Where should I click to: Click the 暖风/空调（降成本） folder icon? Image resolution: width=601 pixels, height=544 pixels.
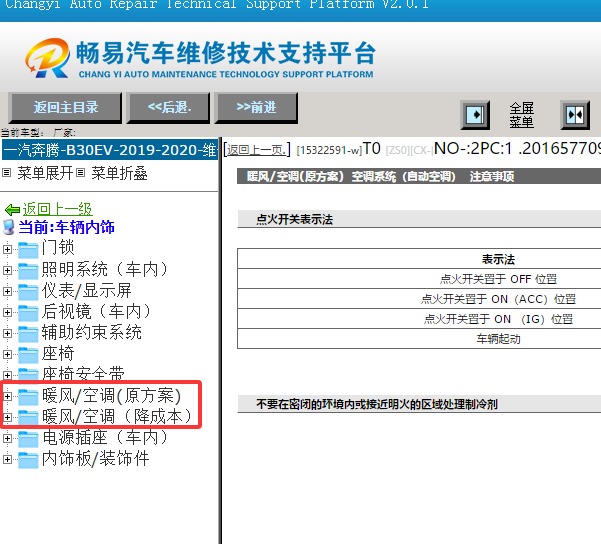[x=28, y=418]
